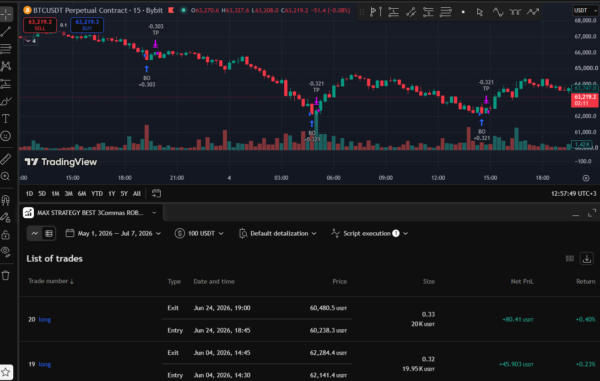Select the arrow pointer in the floating toolbar

click(x=479, y=12)
